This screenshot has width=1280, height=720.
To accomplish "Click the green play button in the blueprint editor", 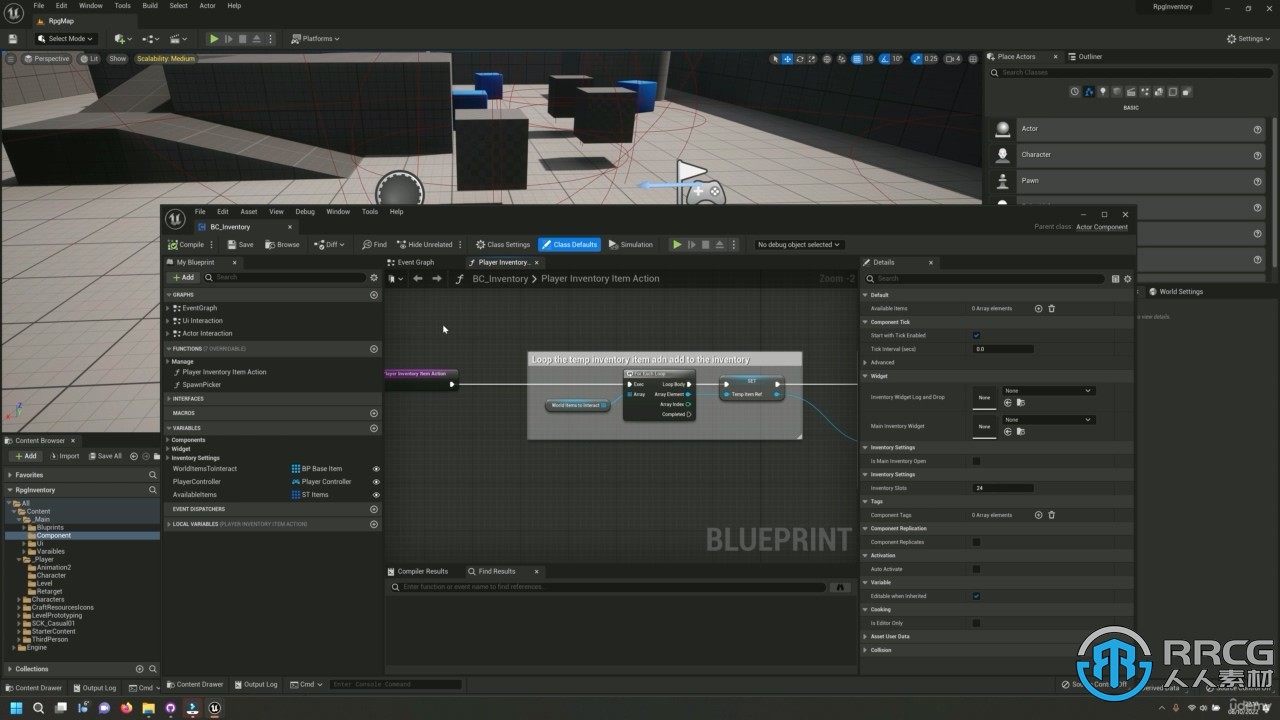I will (x=677, y=244).
